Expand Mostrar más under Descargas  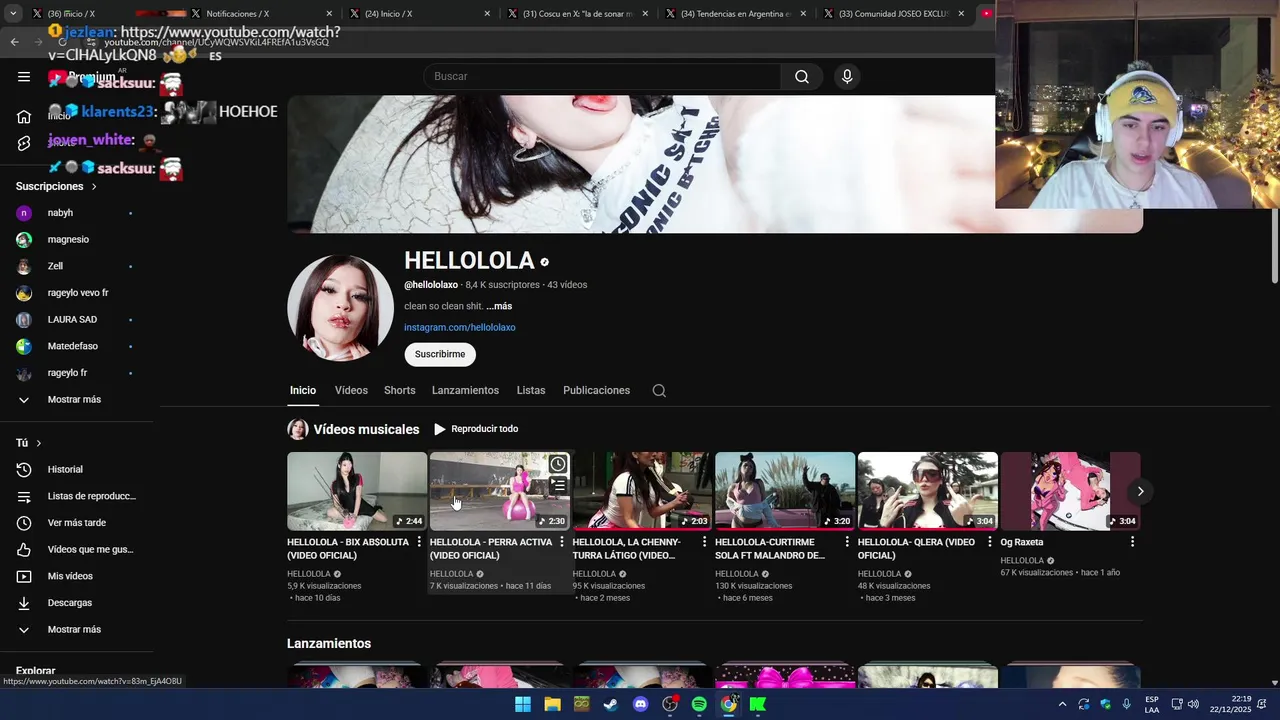click(x=72, y=629)
